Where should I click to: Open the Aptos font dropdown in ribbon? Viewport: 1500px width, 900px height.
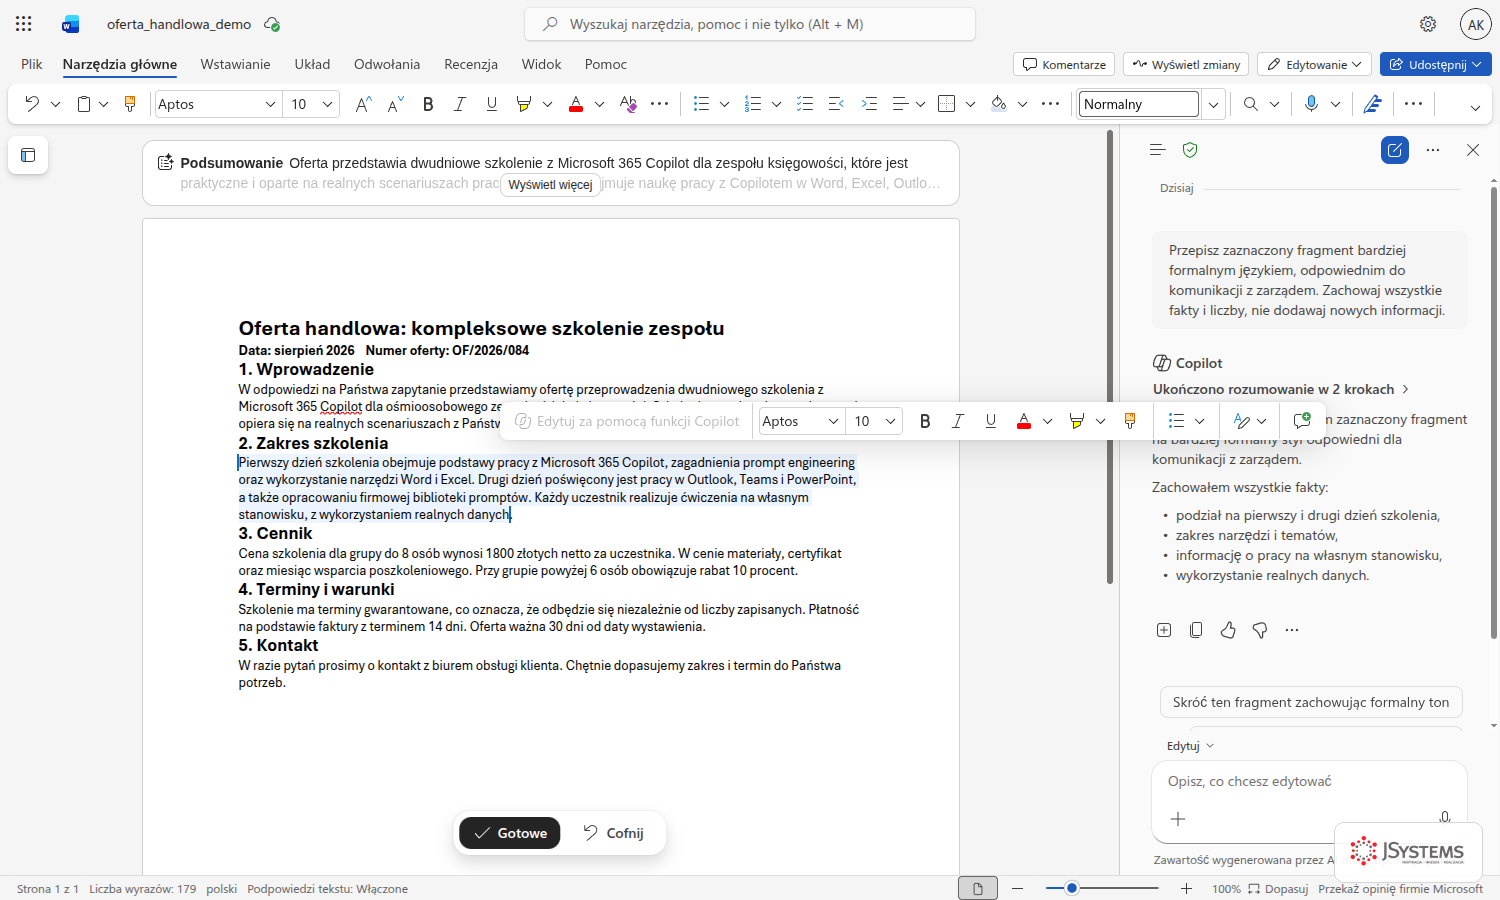[270, 104]
